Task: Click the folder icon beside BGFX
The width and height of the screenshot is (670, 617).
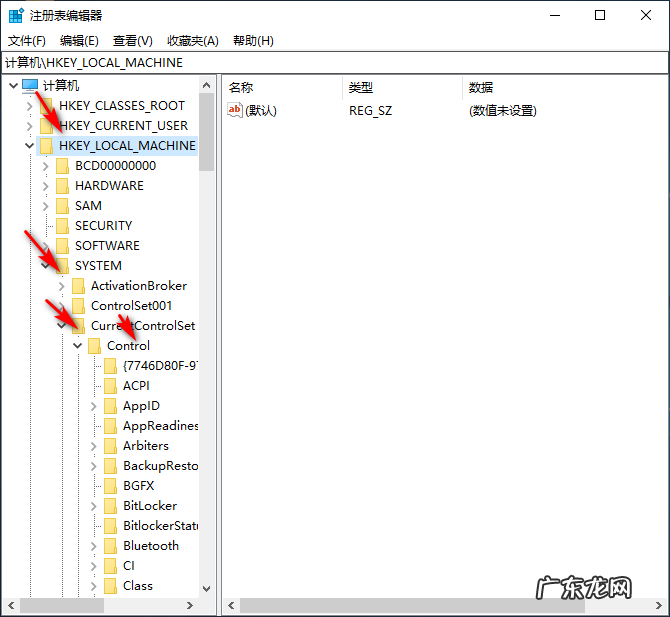Action: (110, 486)
